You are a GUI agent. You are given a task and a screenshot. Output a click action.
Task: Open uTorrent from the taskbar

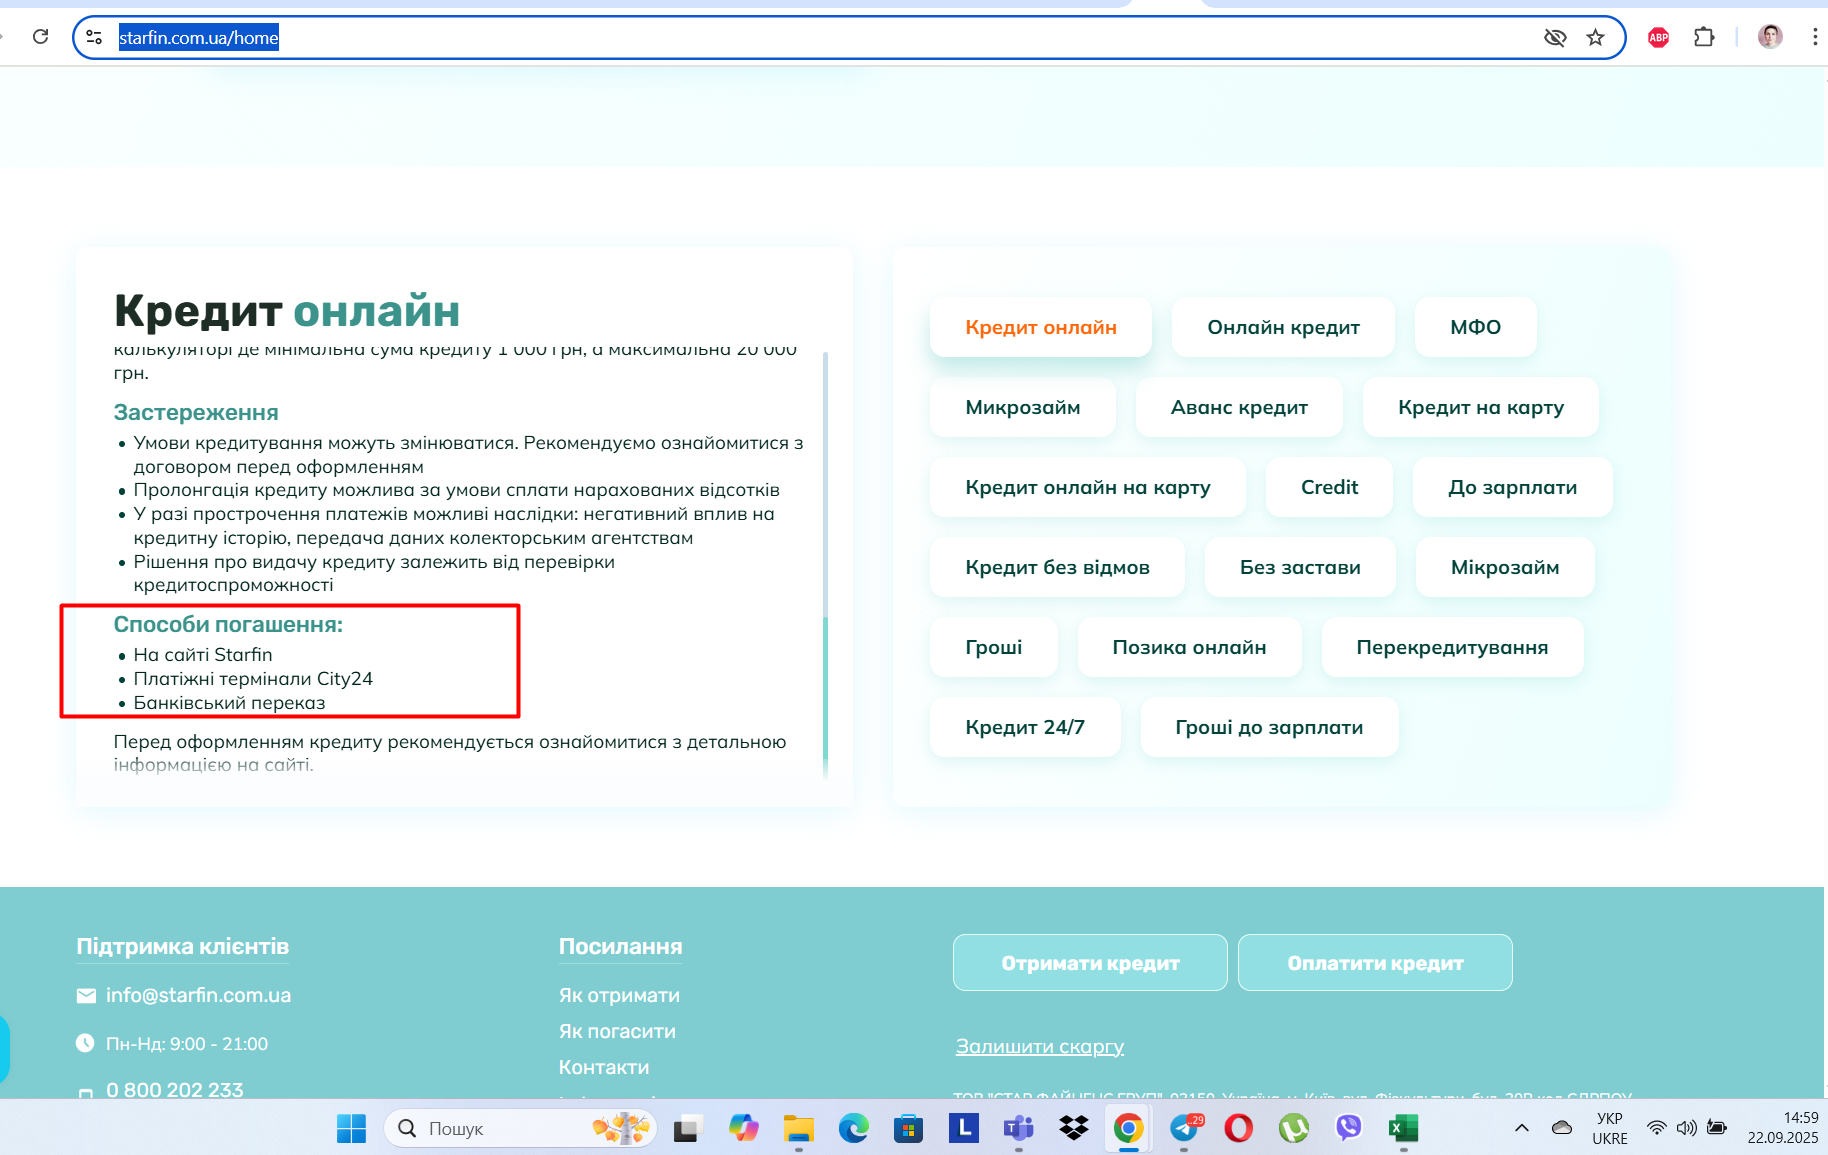pyautogui.click(x=1294, y=1128)
